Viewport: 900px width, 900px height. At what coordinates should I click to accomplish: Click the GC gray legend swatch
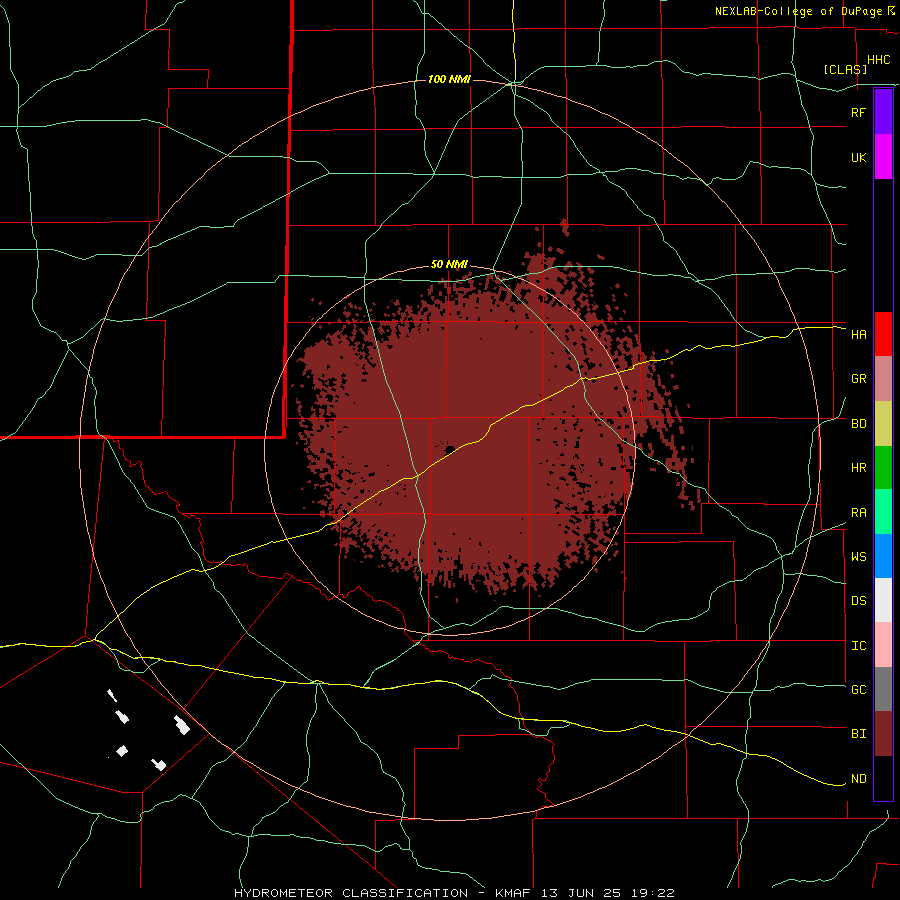point(883,689)
